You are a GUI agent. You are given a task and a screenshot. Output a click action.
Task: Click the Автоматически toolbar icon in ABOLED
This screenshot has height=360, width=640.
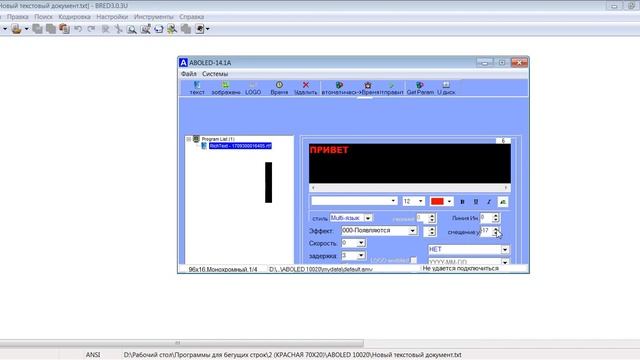tap(339, 88)
